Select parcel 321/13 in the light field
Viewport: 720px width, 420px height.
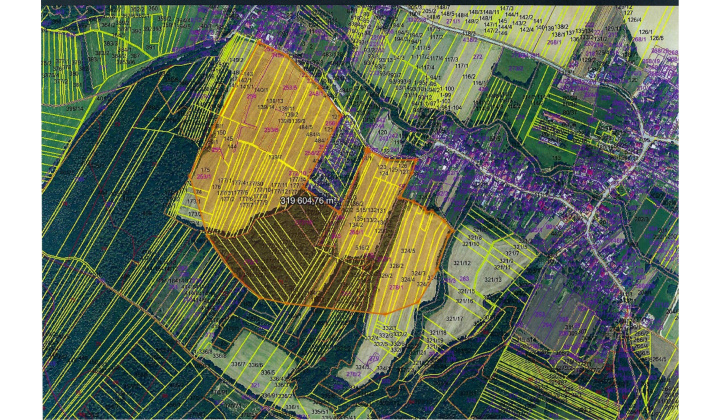(492, 279)
